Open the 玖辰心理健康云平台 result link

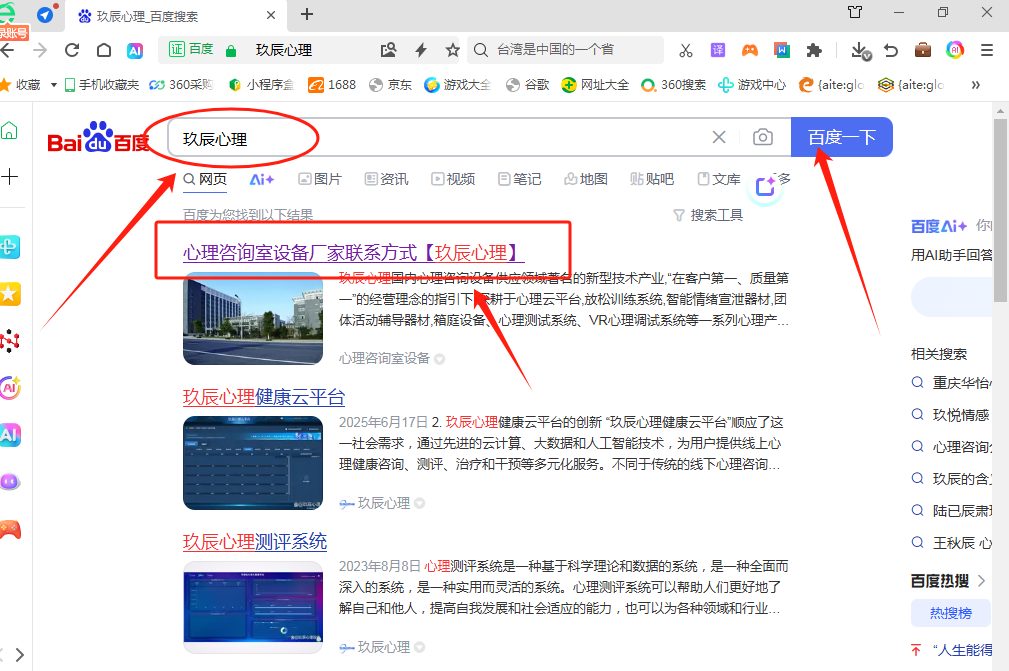264,397
